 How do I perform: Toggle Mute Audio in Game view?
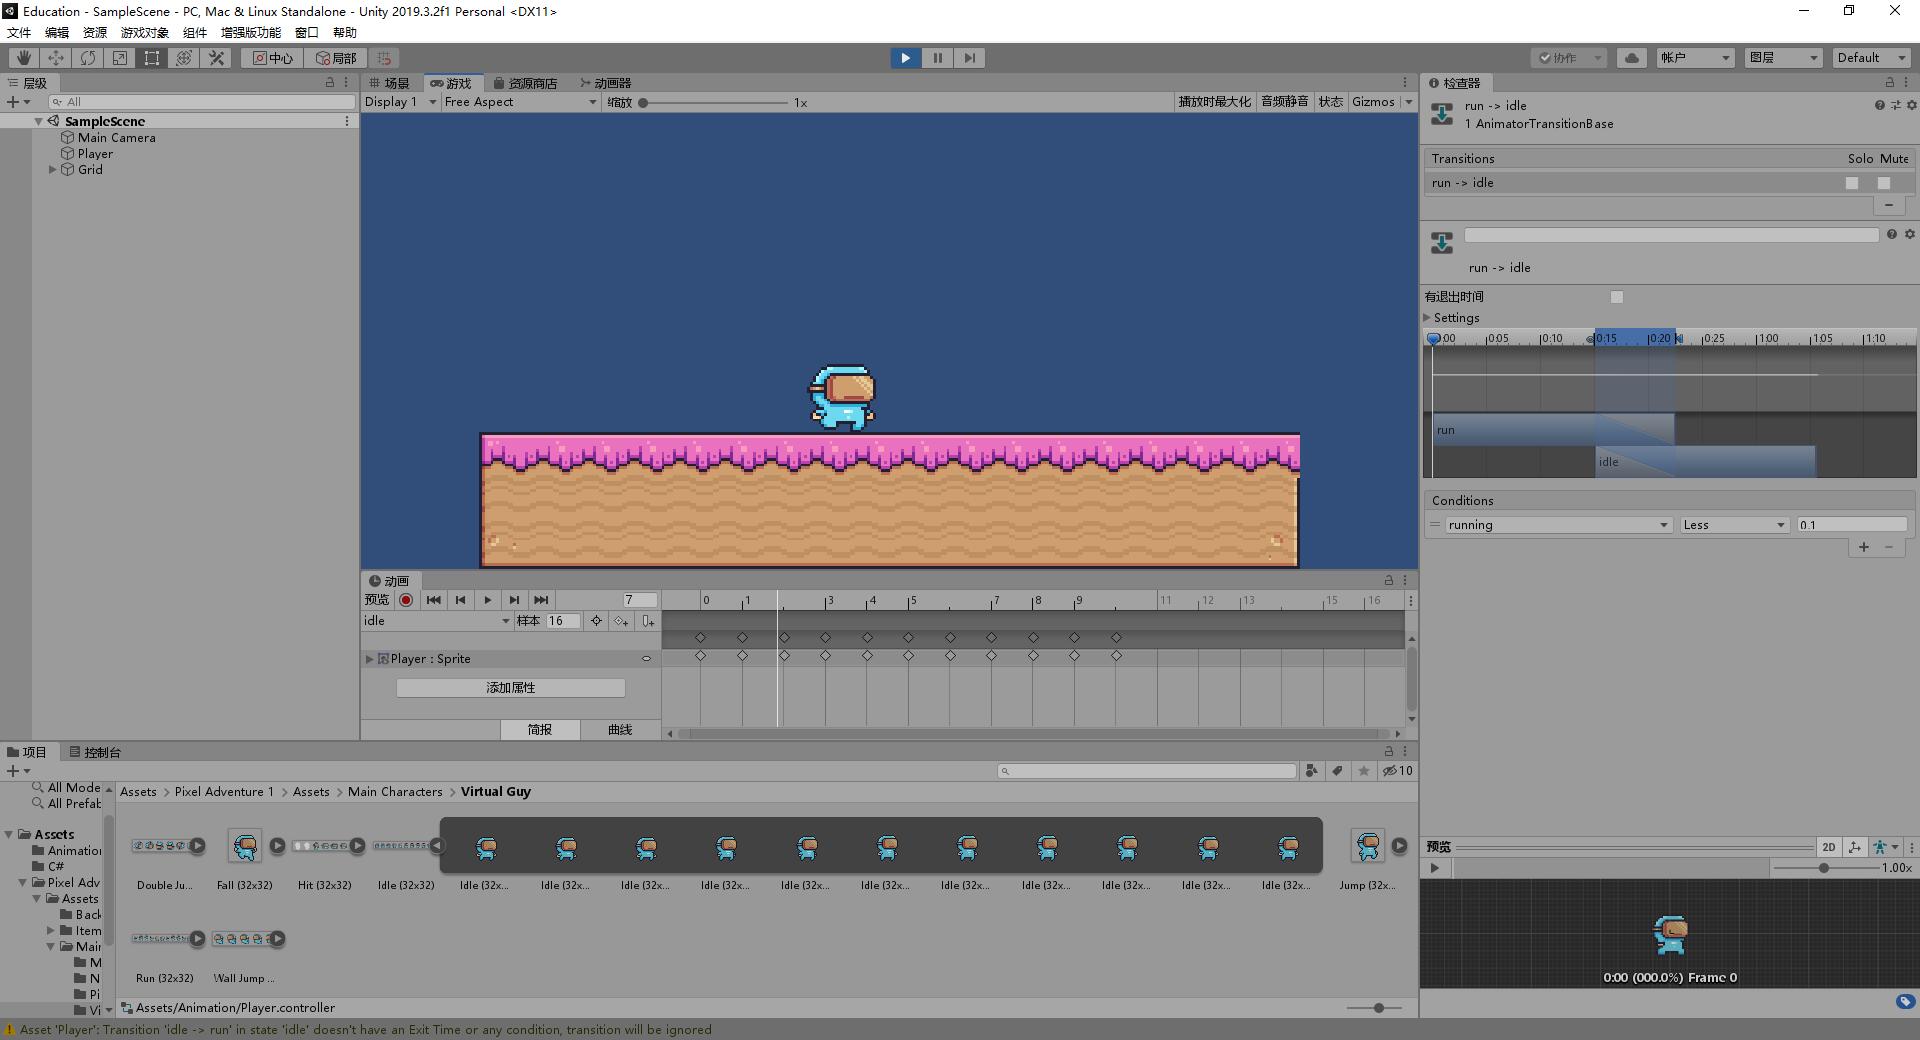pos(1284,102)
